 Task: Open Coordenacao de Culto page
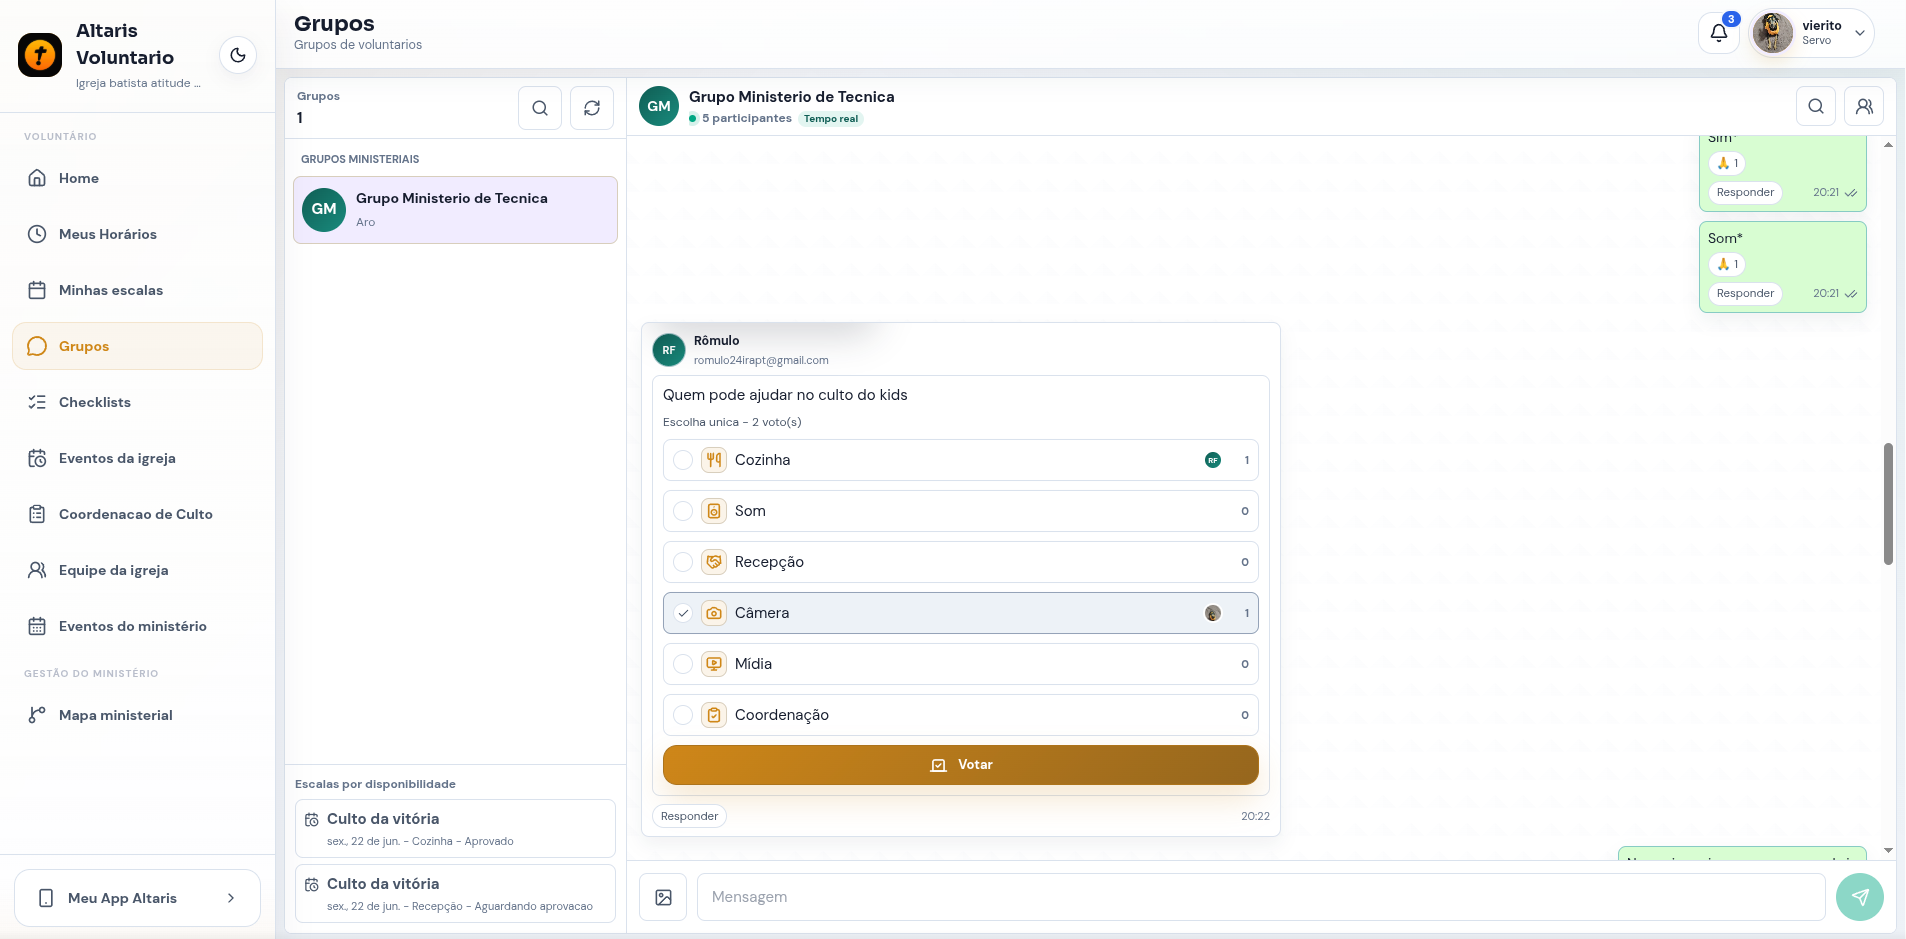(137, 514)
